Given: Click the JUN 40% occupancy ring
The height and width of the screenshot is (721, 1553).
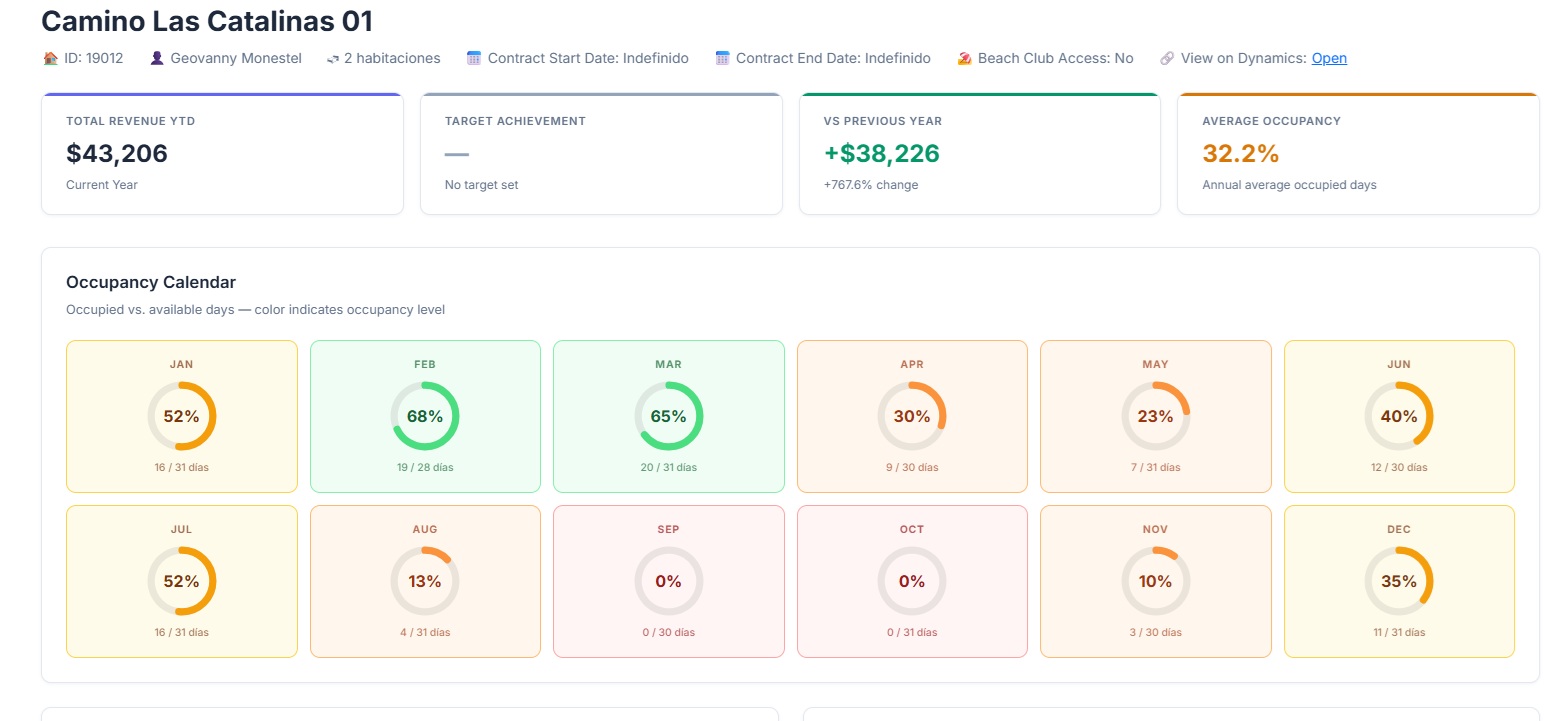Looking at the screenshot, I should (1399, 416).
